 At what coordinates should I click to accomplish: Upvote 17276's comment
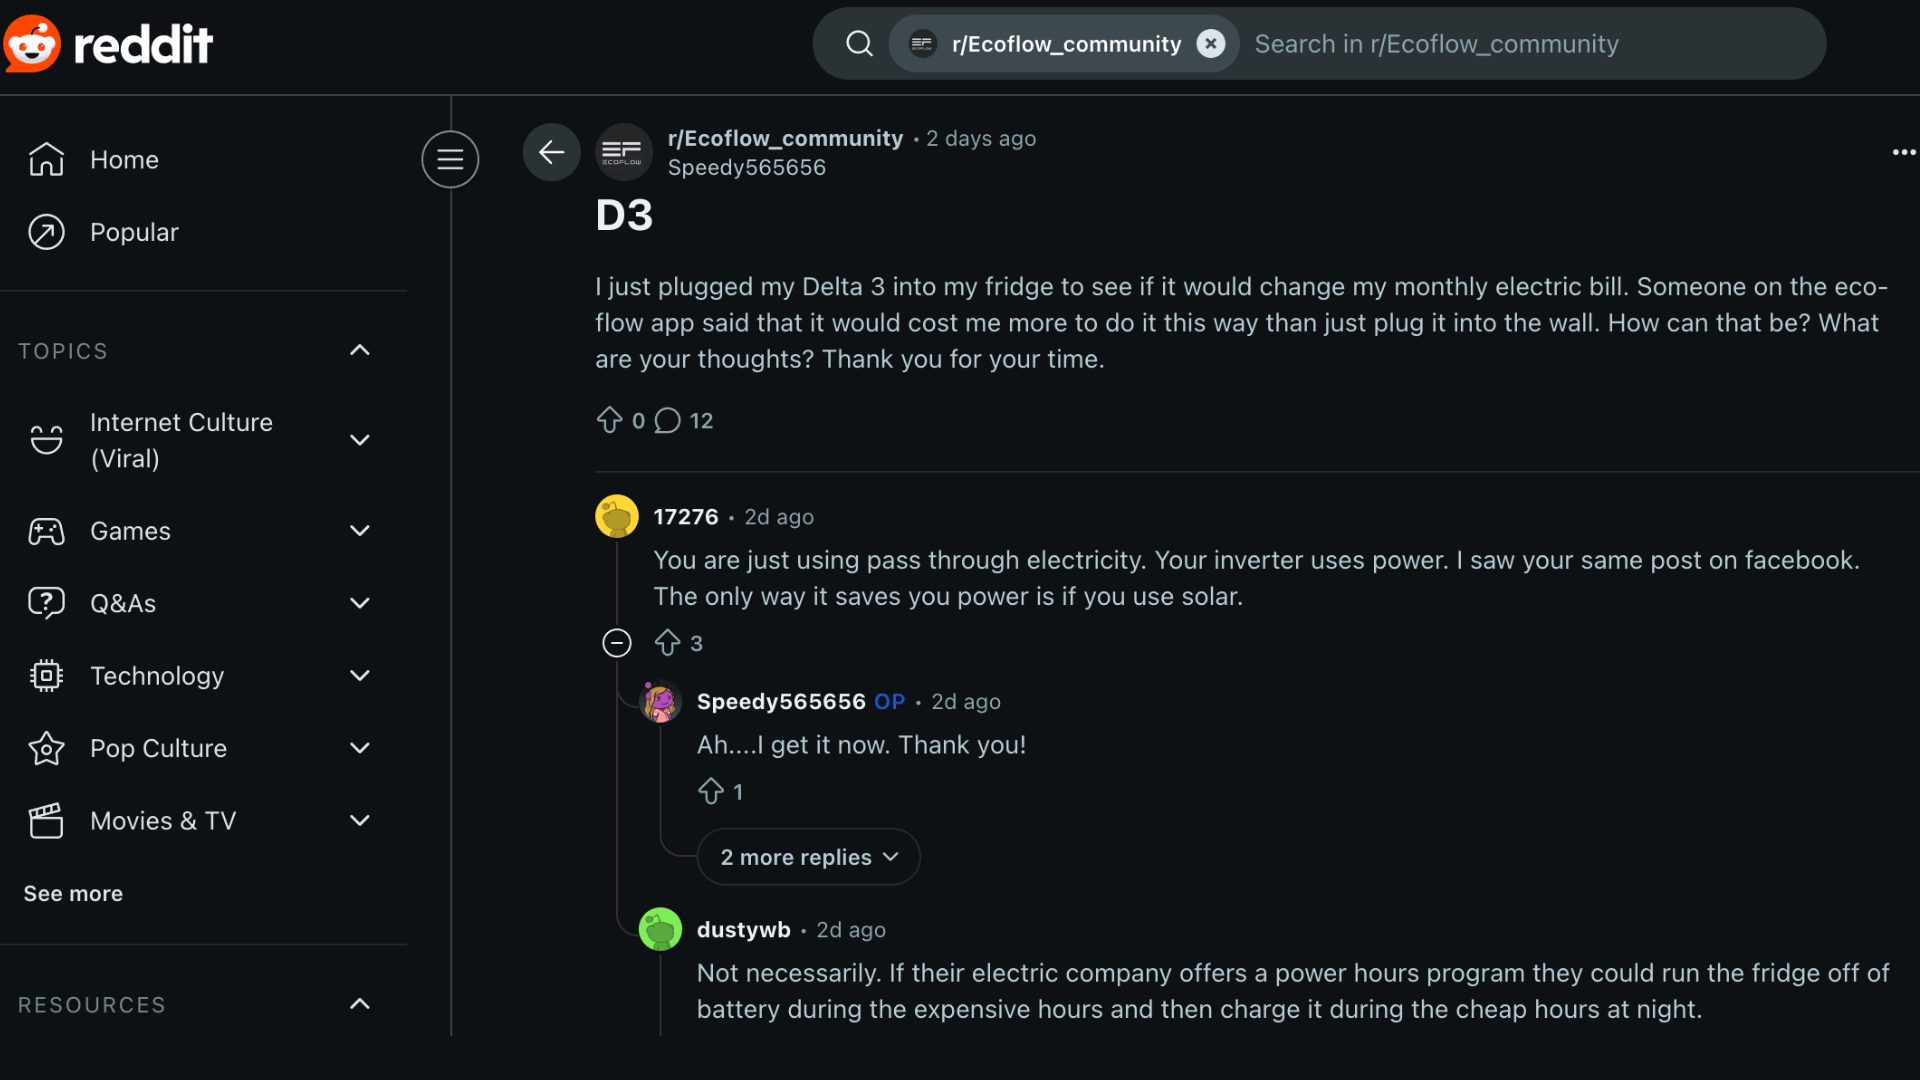[667, 643]
